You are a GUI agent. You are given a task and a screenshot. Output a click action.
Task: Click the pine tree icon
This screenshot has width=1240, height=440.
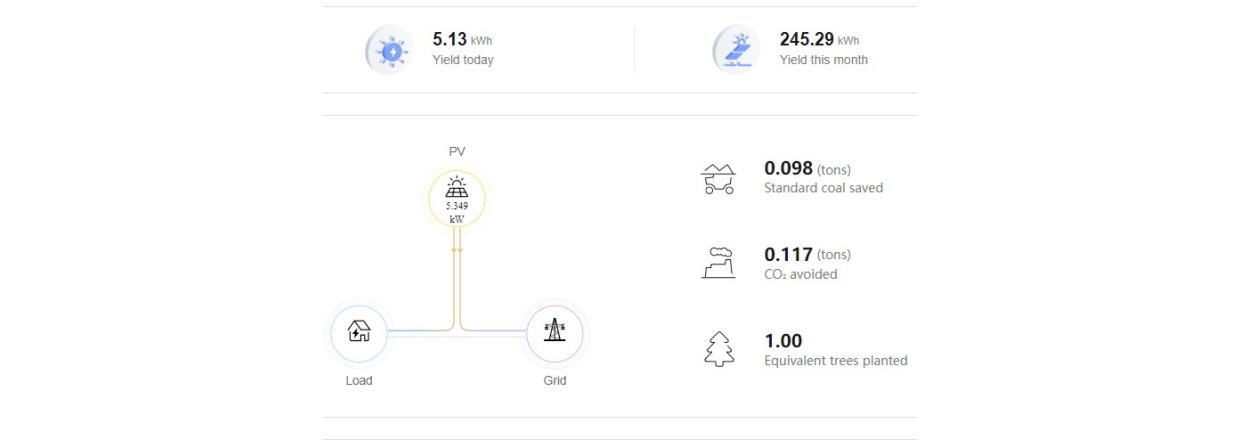(718, 349)
